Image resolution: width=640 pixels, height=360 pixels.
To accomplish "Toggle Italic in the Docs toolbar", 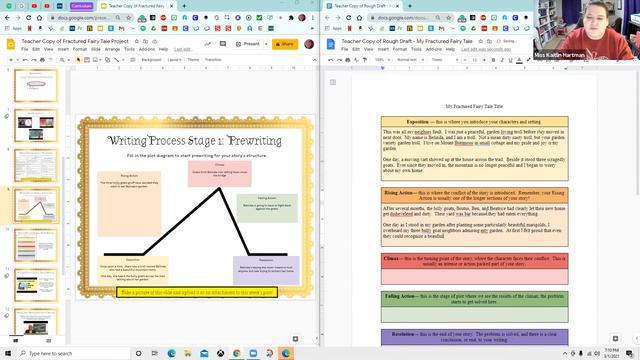I will tap(502, 60).
